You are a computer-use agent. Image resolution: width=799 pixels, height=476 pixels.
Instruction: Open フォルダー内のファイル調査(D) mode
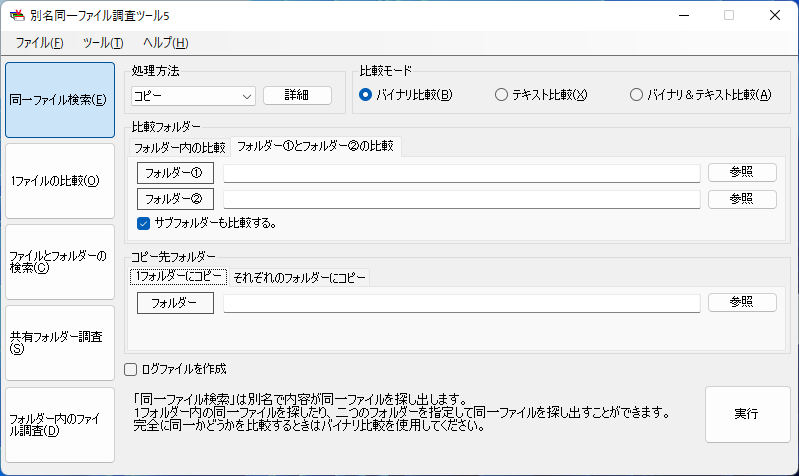(60, 425)
